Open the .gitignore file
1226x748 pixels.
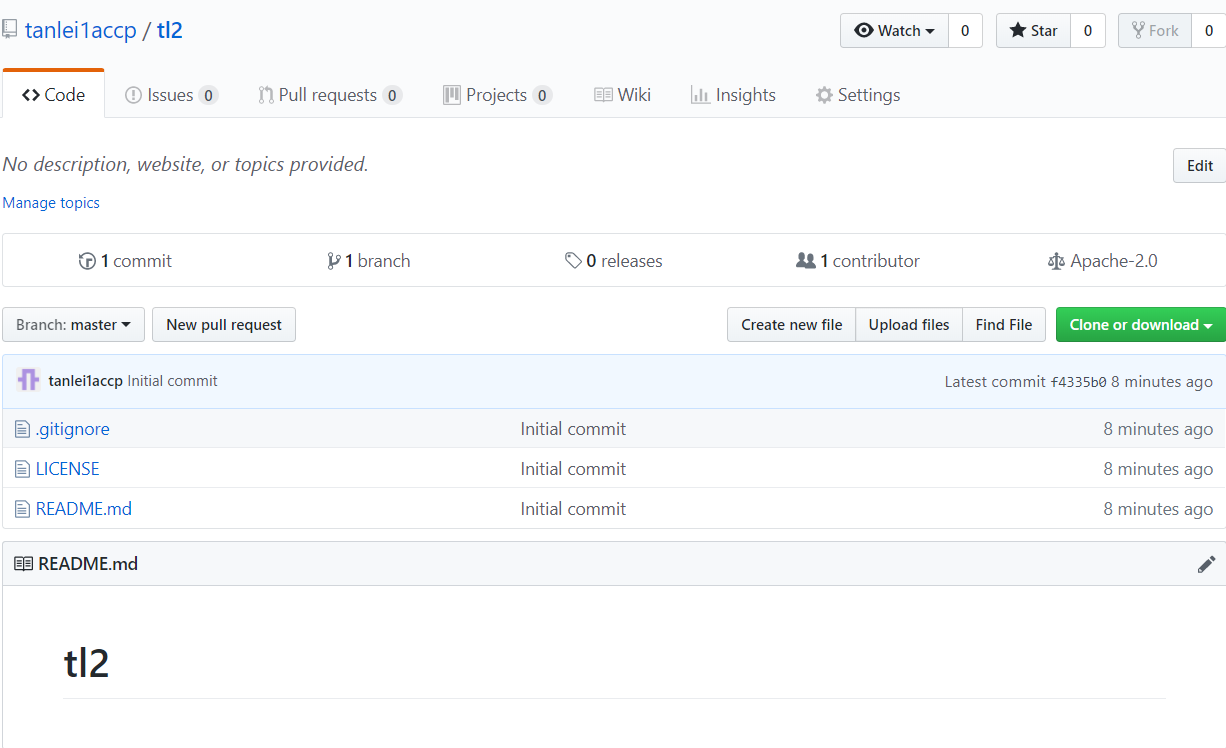[x=73, y=429]
